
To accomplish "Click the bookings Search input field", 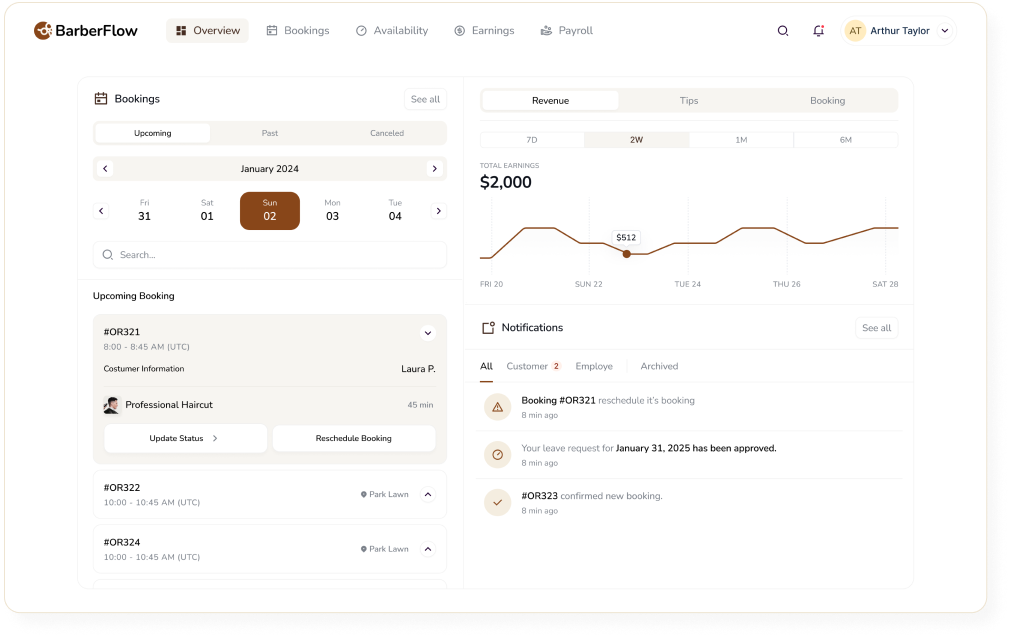I will [270, 255].
